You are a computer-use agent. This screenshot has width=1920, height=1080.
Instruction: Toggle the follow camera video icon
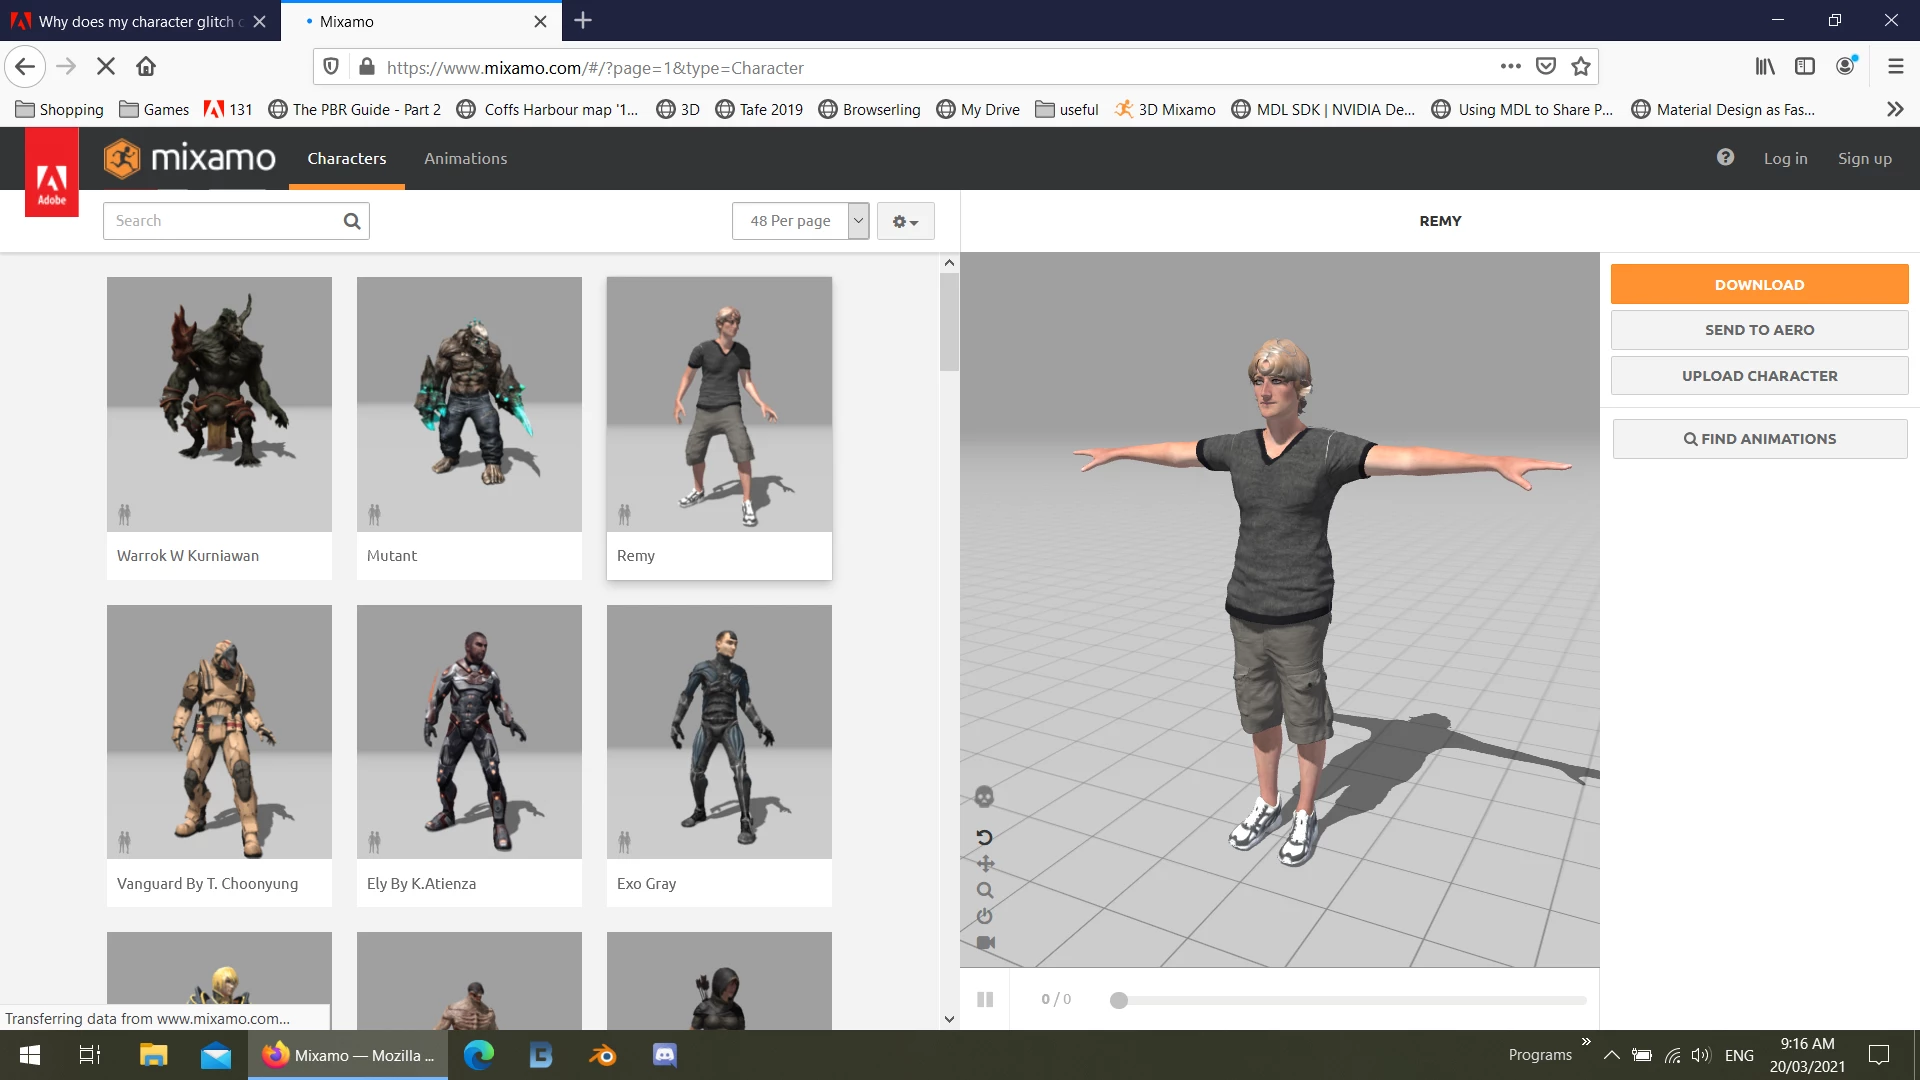point(985,943)
